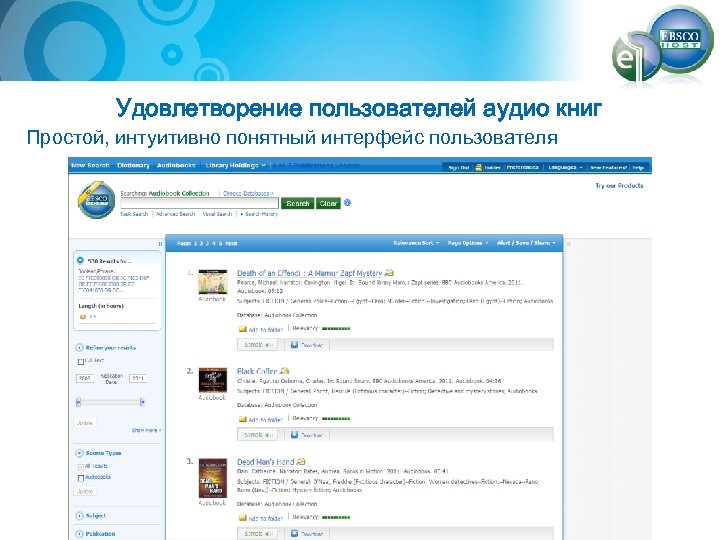Open the Page Options dropdown
The height and width of the screenshot is (540, 720).
[x=468, y=243]
